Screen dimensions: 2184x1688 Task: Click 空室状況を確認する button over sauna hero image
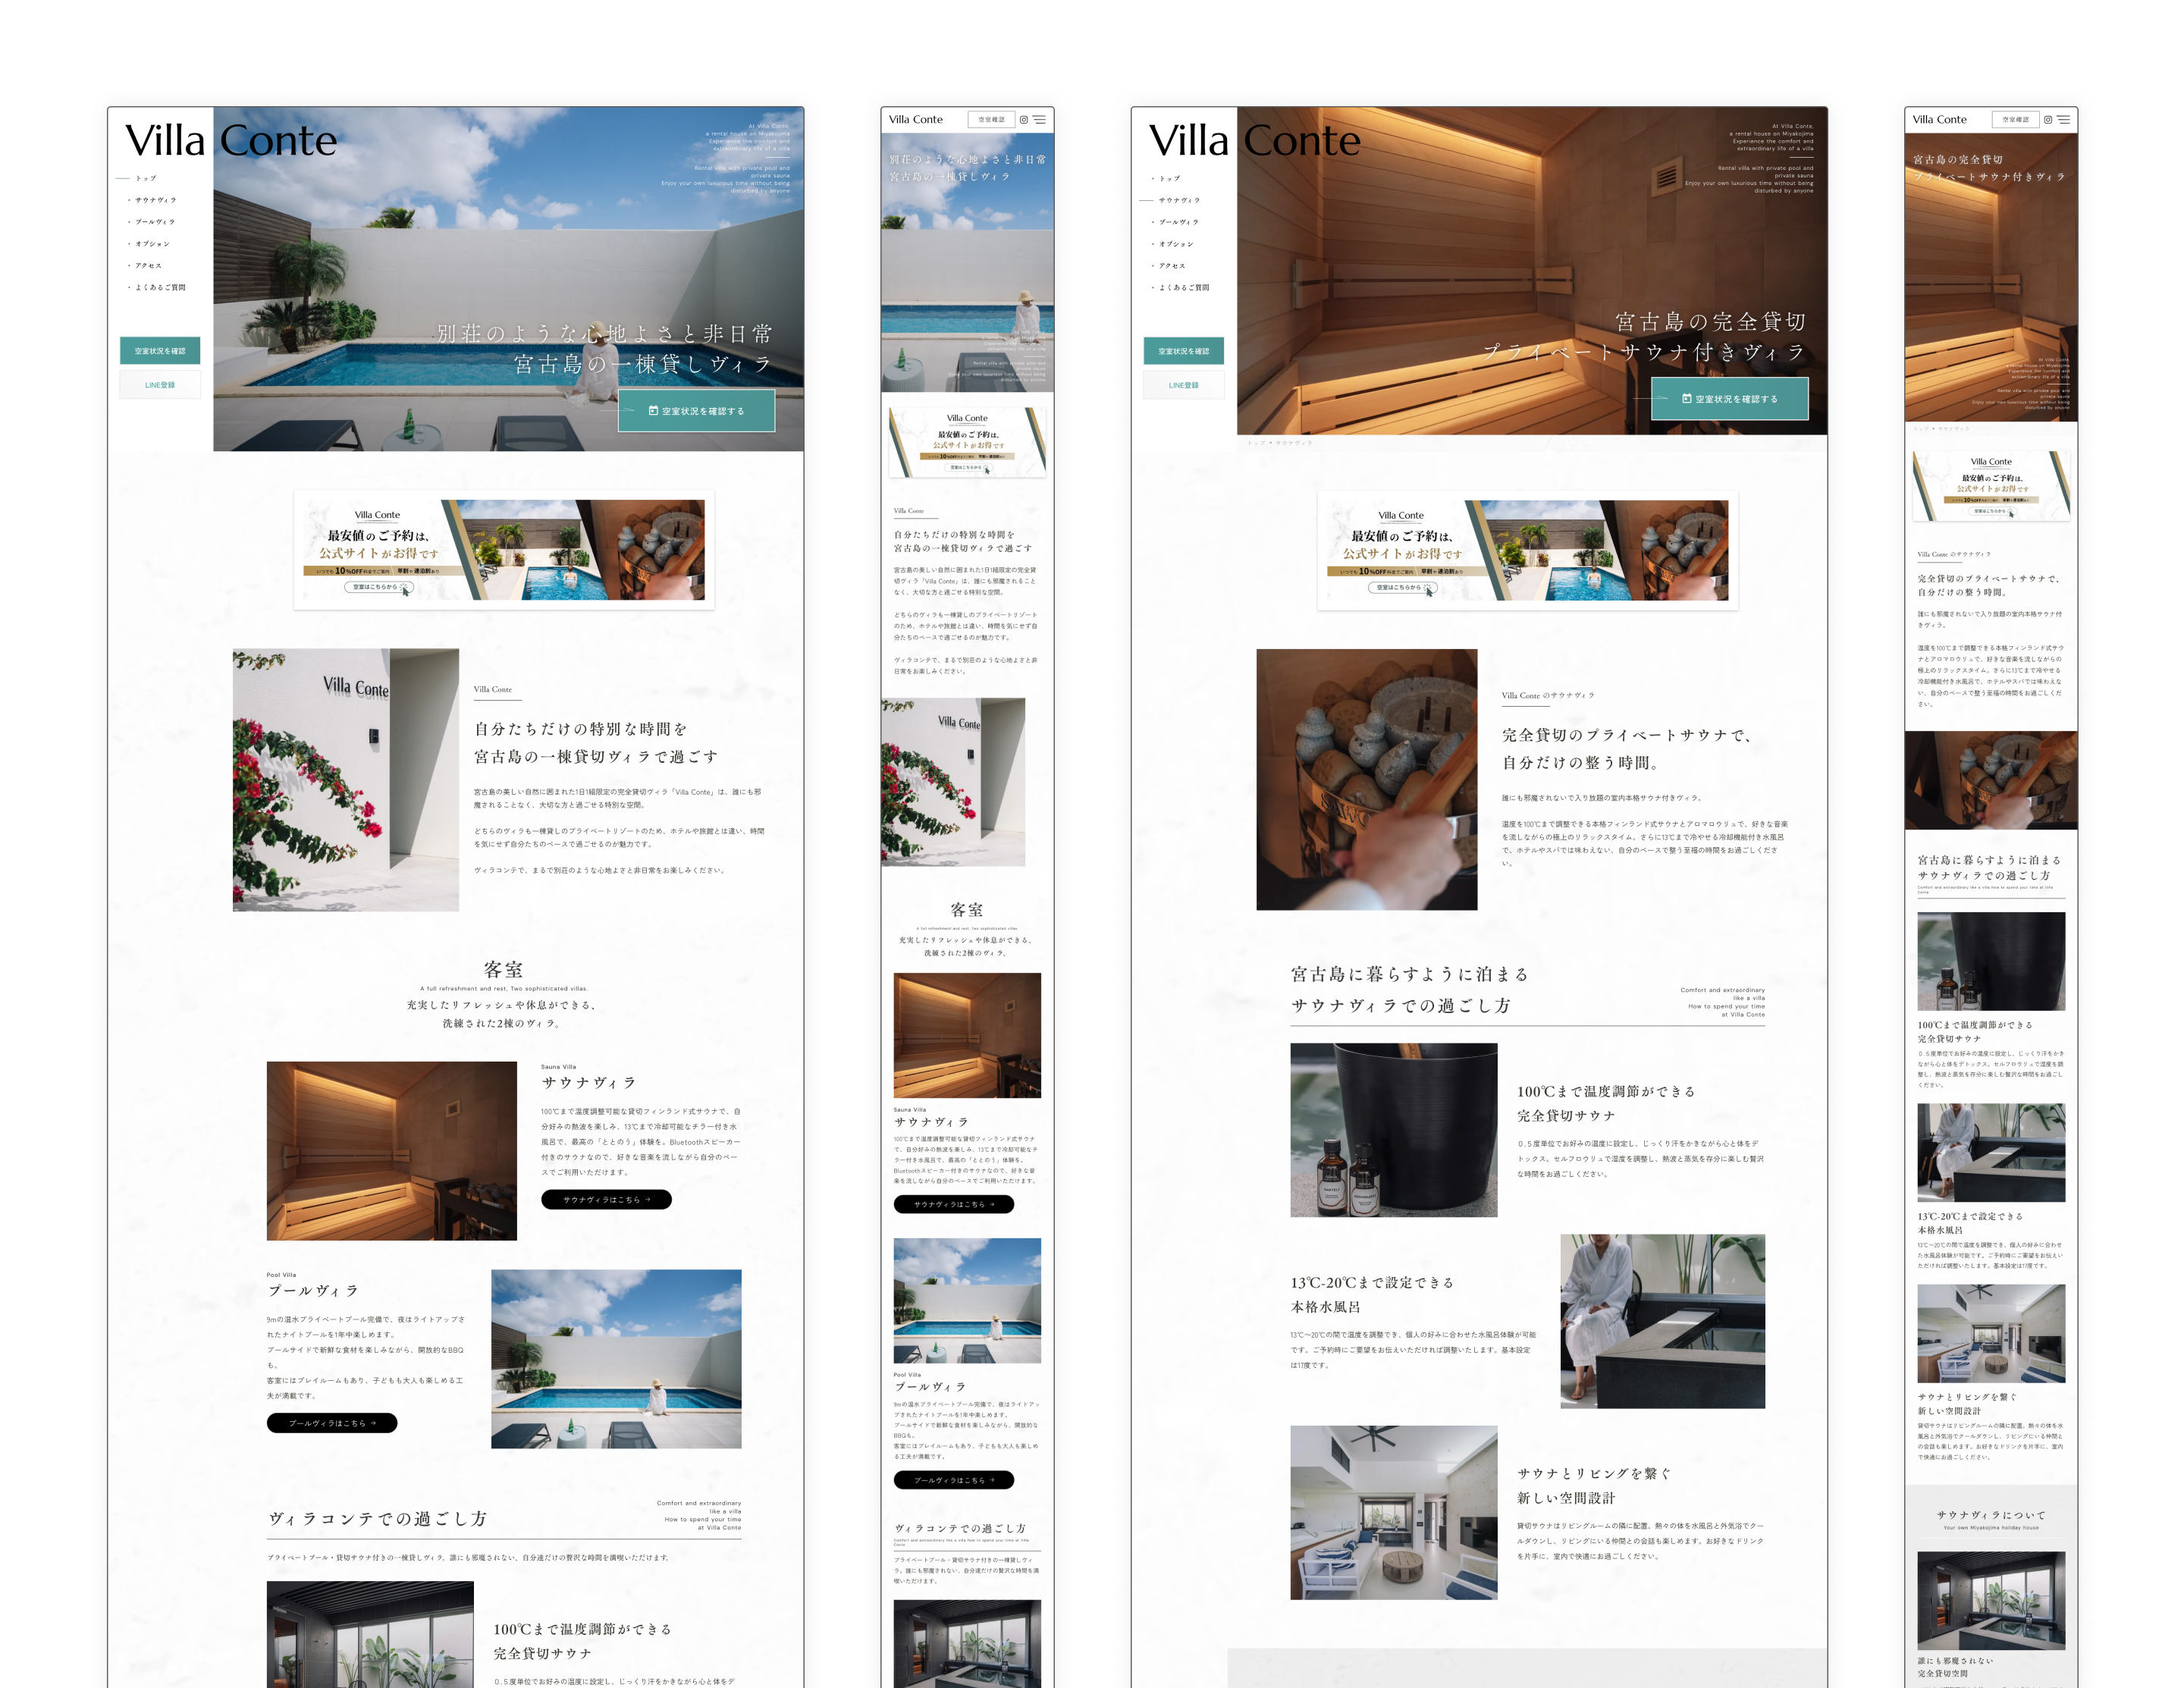[1729, 399]
